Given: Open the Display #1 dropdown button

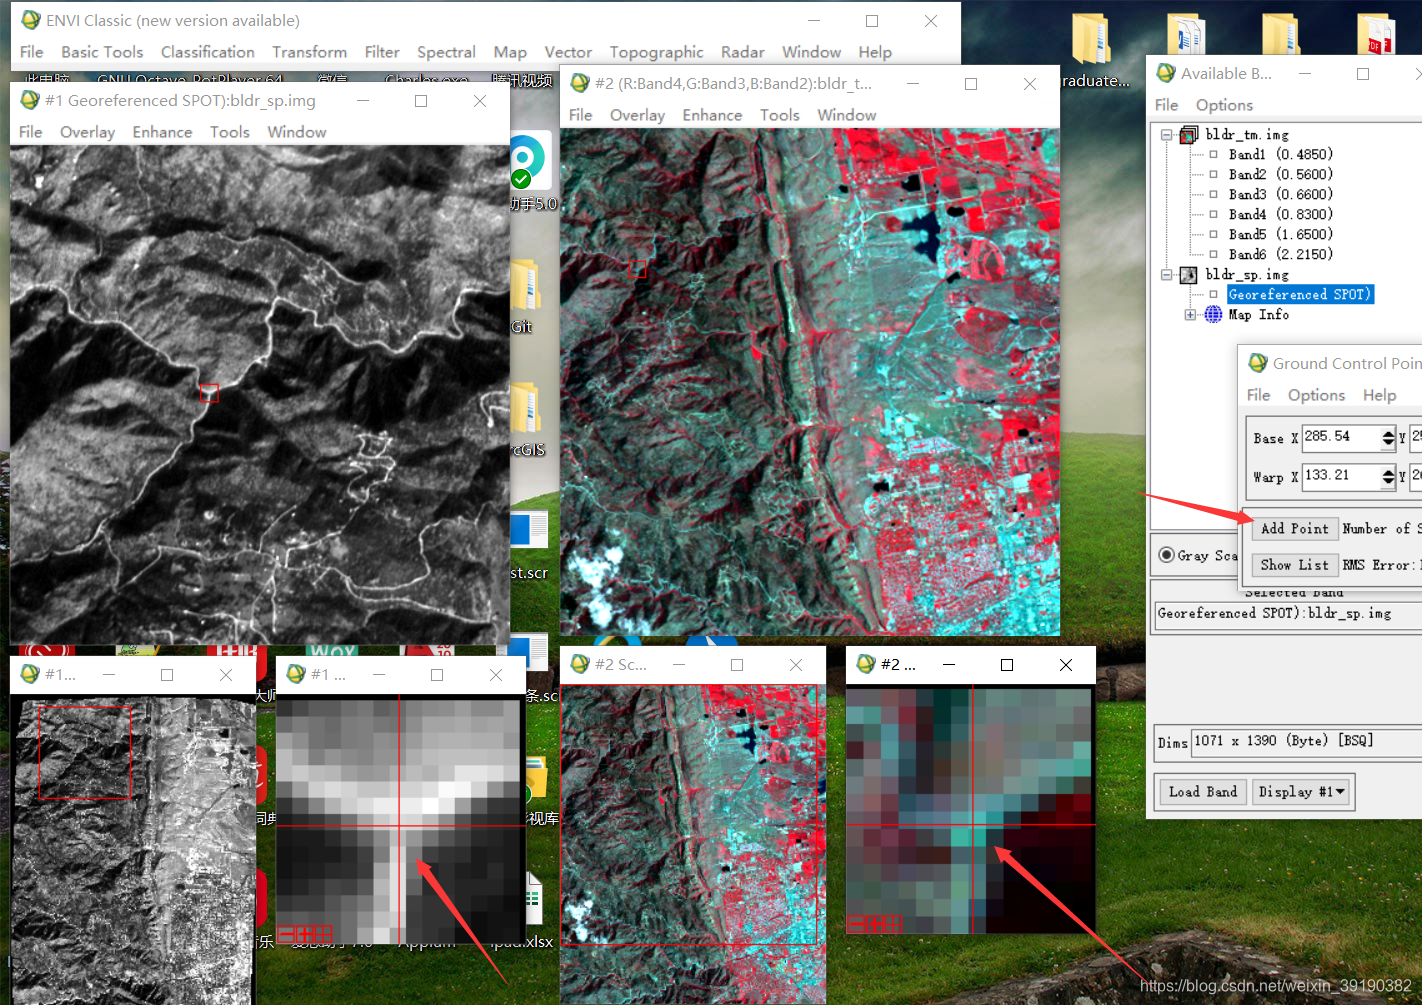Looking at the screenshot, I should [1301, 792].
